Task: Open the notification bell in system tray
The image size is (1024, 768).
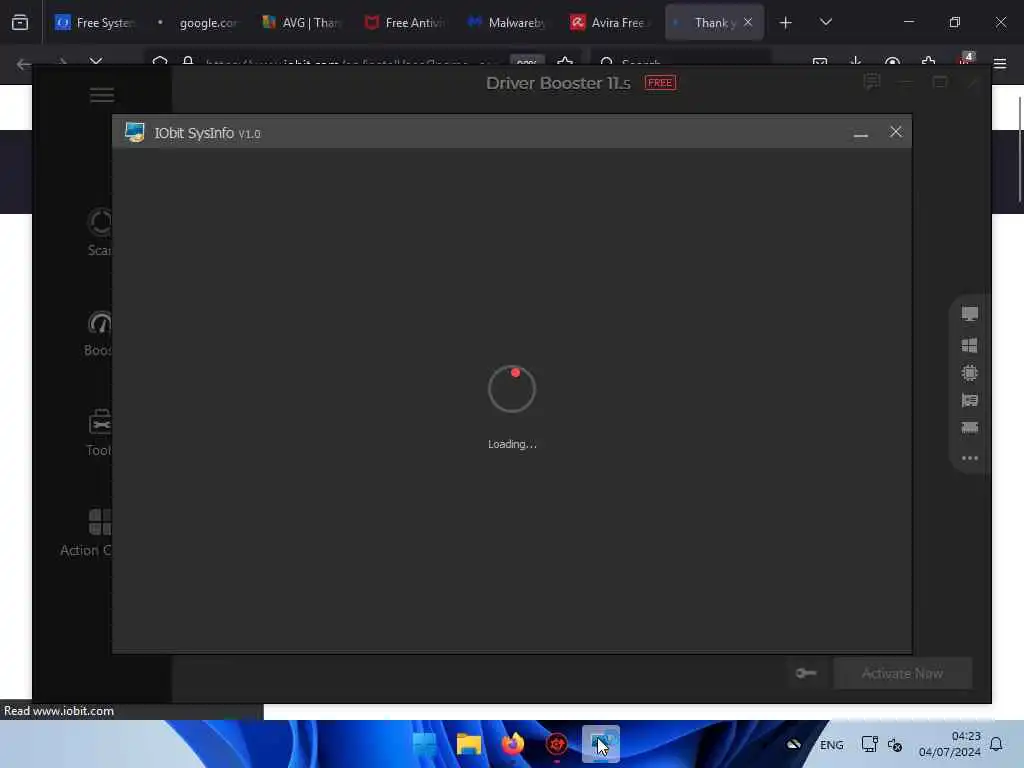Action: point(996,744)
